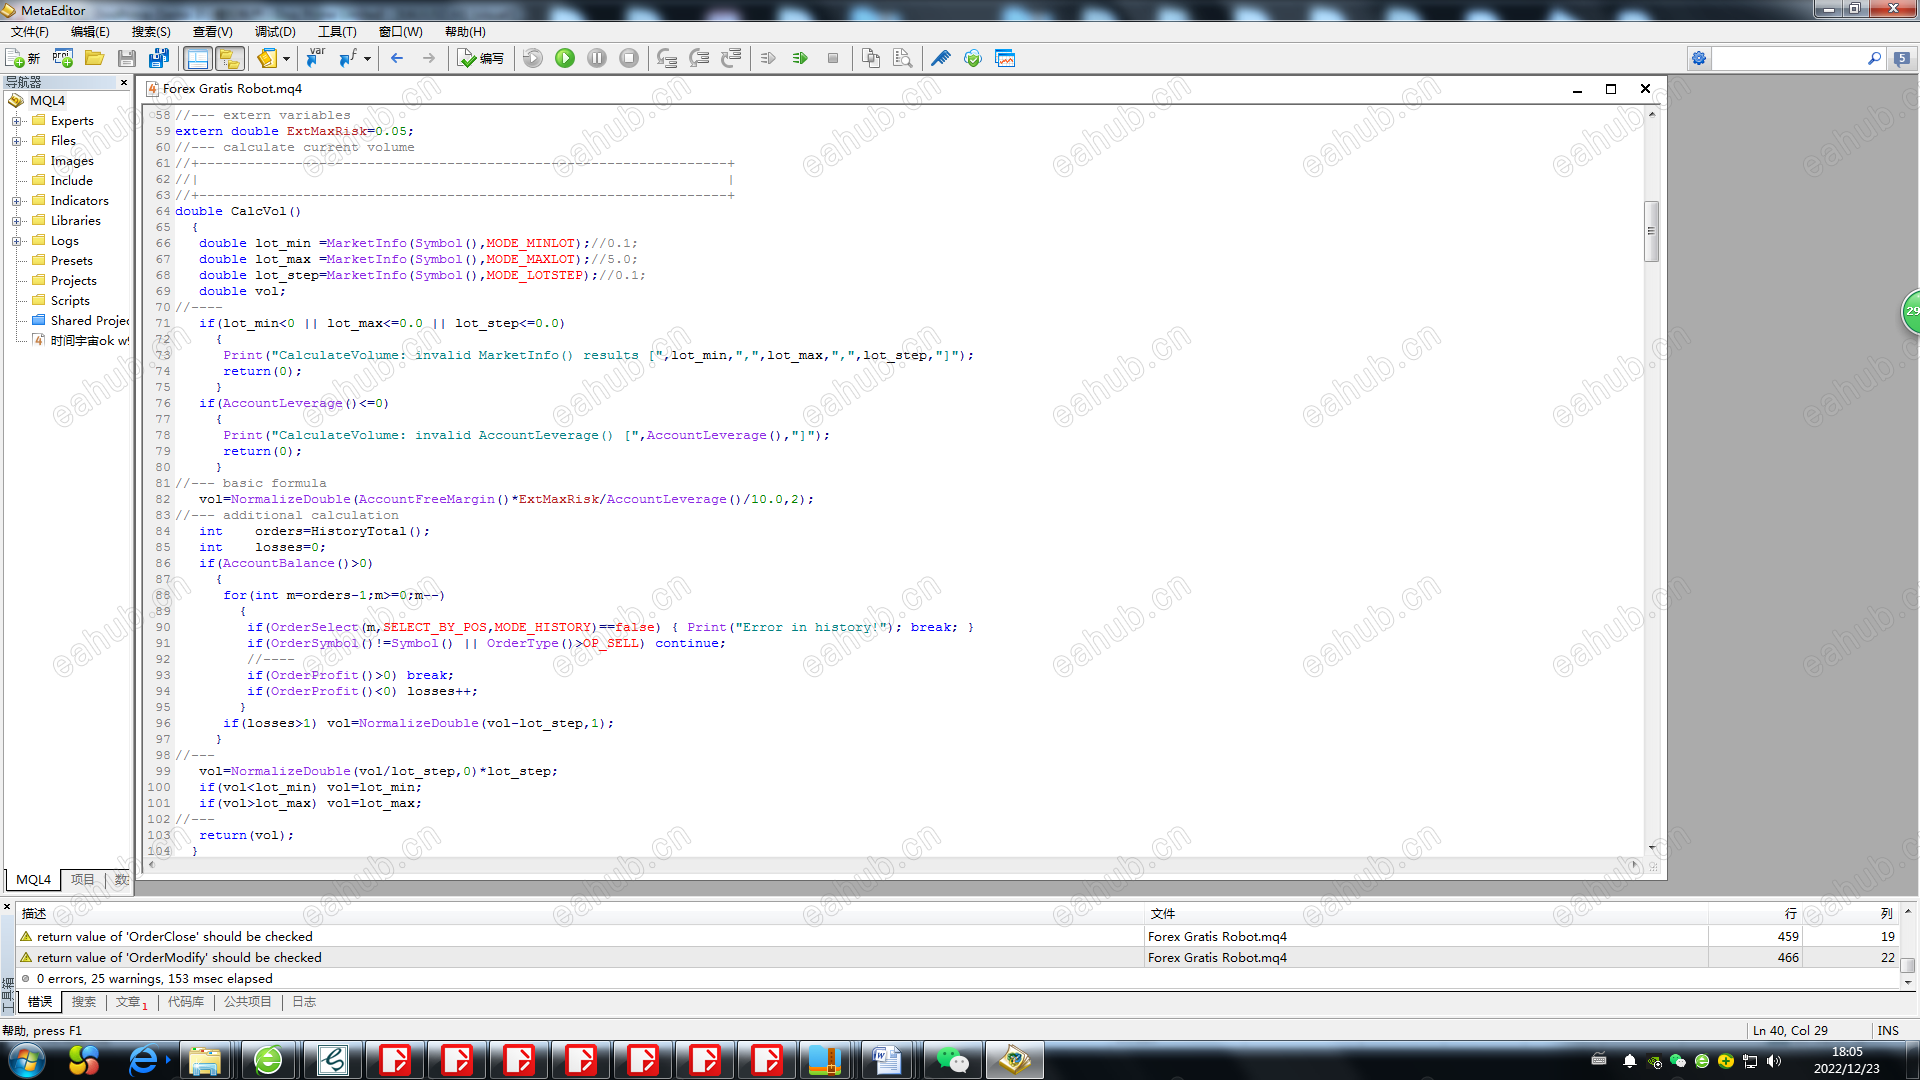Click the Compile (编写) button

[x=481, y=58]
